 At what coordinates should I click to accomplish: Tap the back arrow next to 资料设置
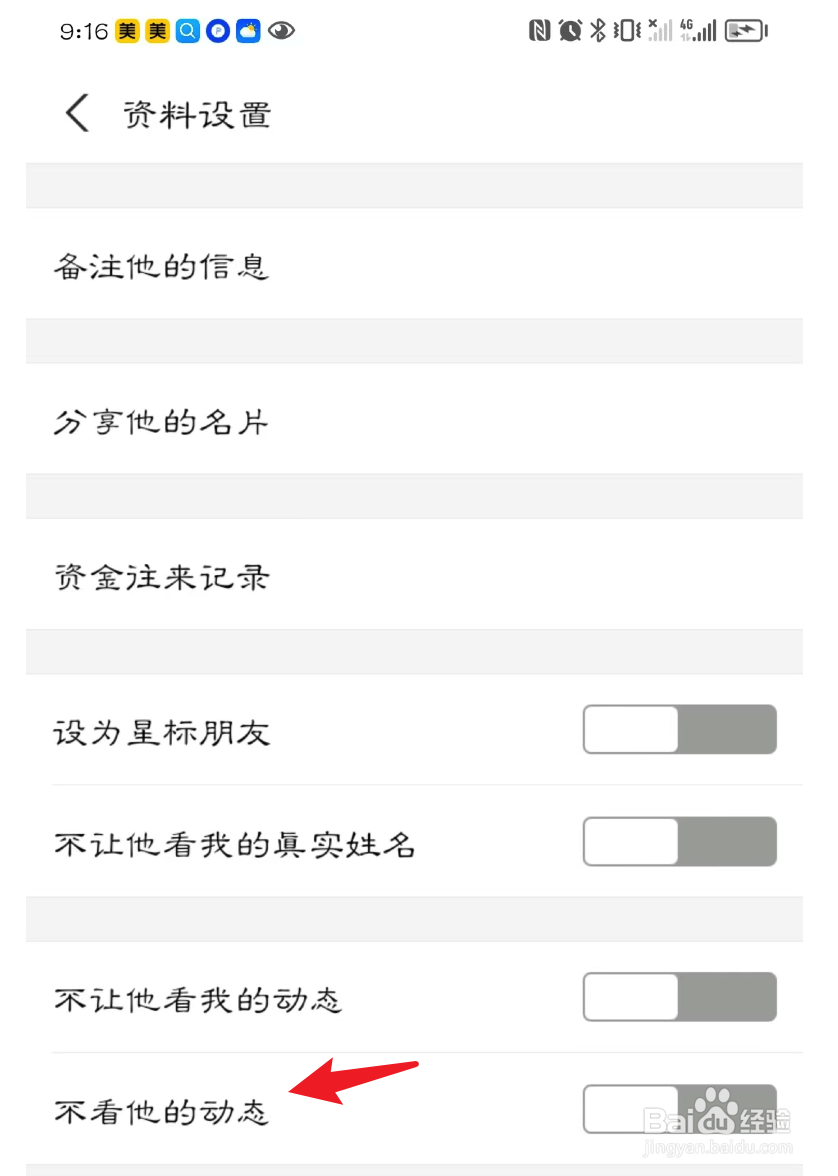point(78,113)
